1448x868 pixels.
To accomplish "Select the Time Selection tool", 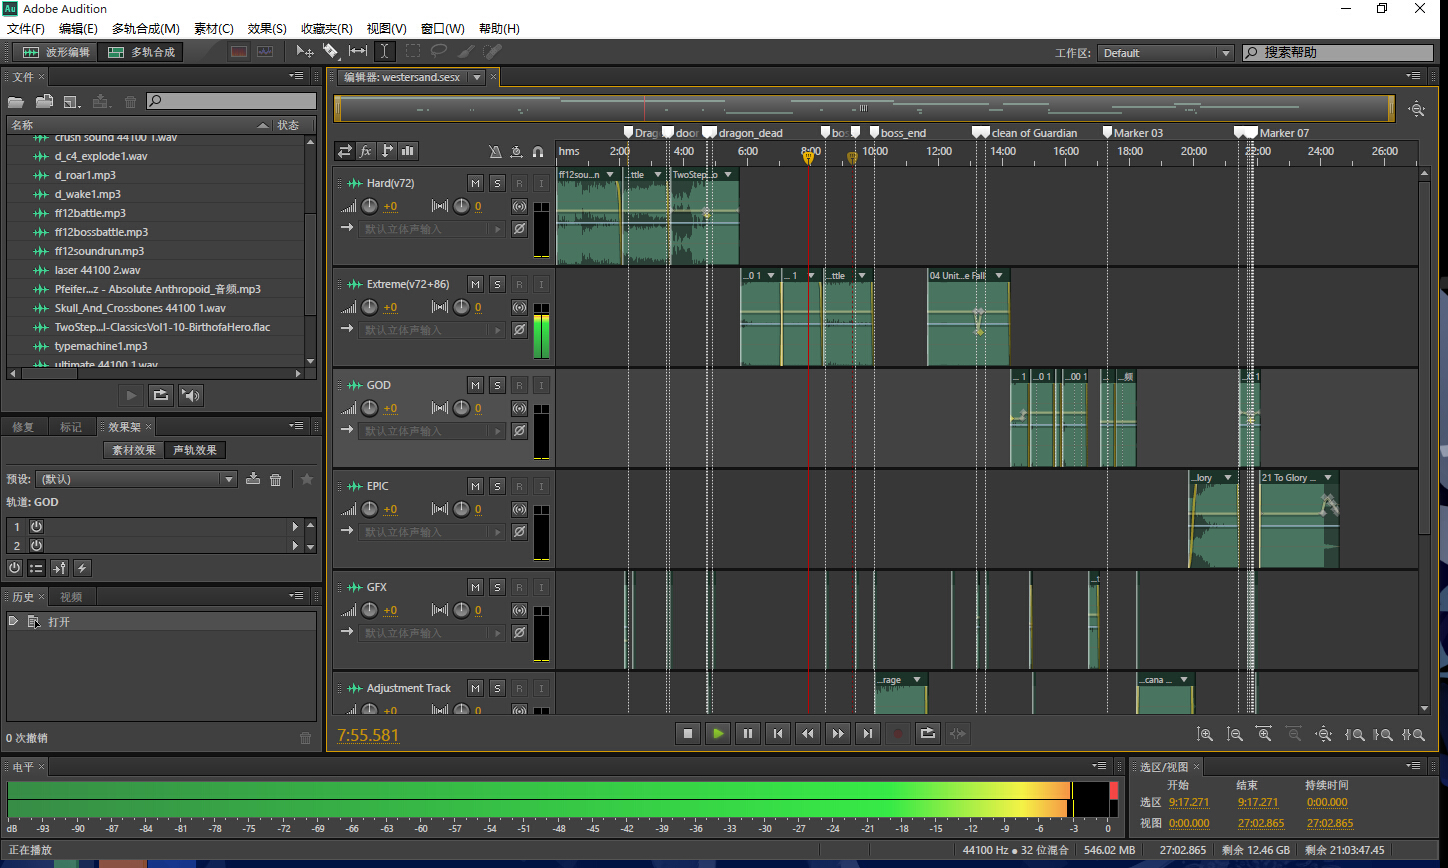I will point(384,52).
